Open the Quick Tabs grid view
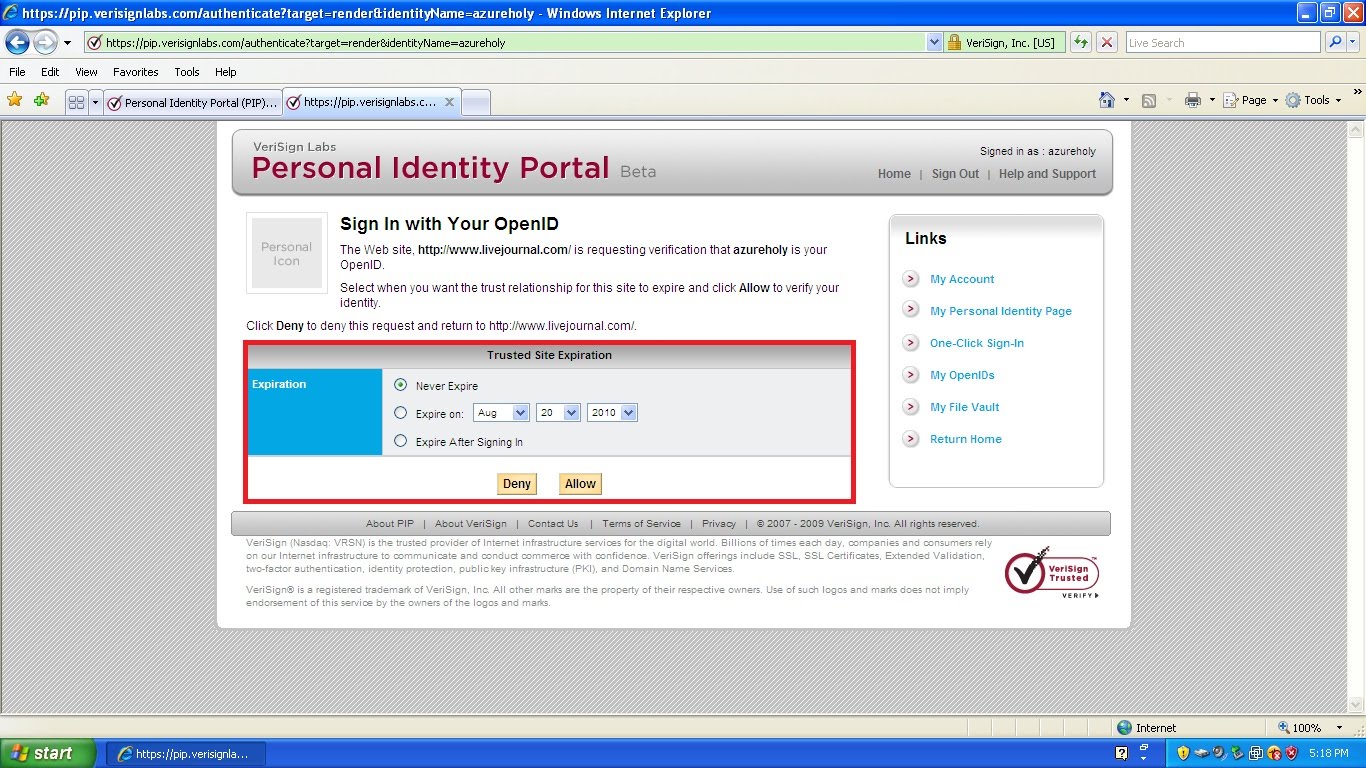 click(76, 102)
